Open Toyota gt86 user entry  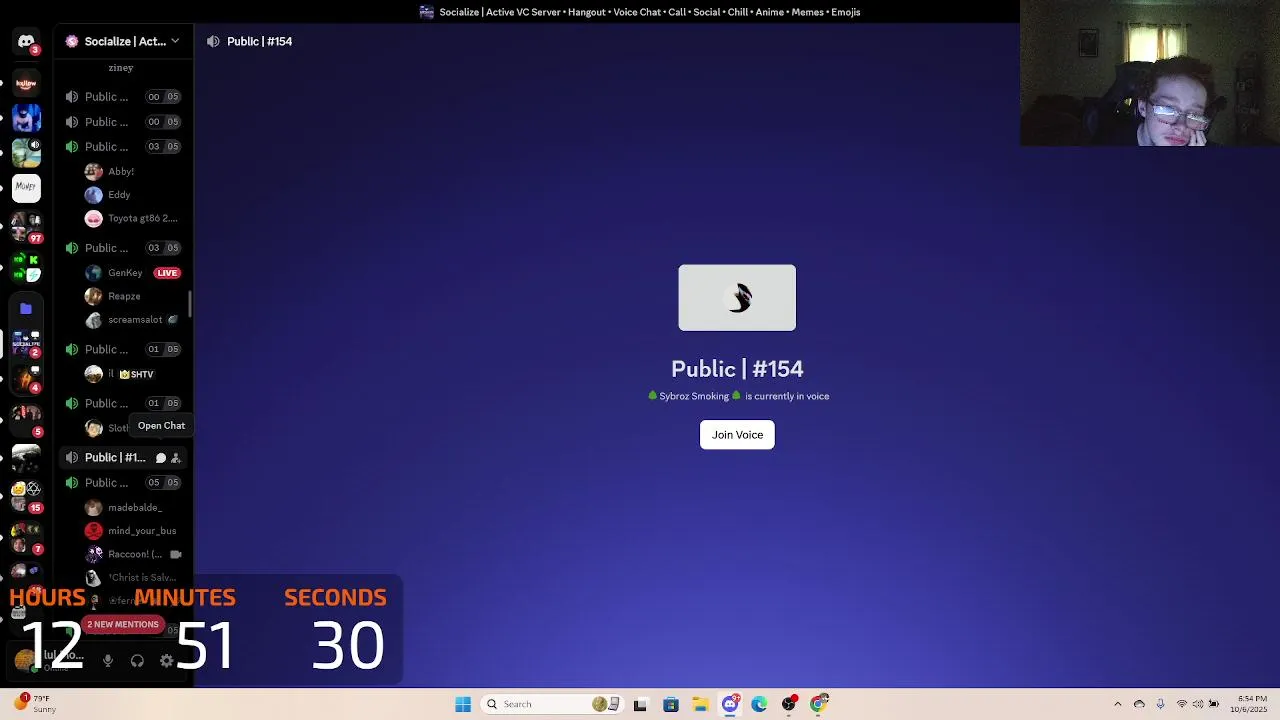[x=132, y=218]
